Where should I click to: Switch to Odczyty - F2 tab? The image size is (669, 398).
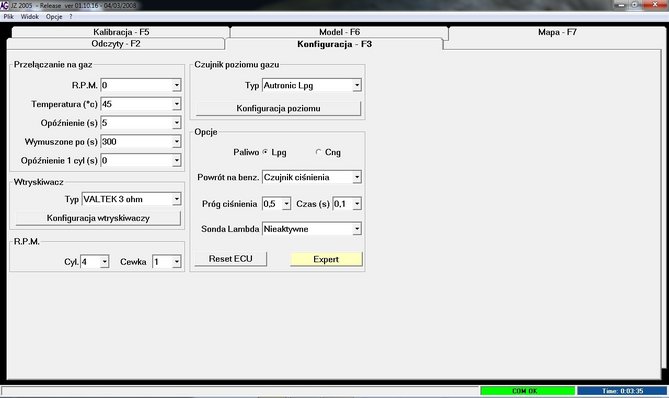116,44
